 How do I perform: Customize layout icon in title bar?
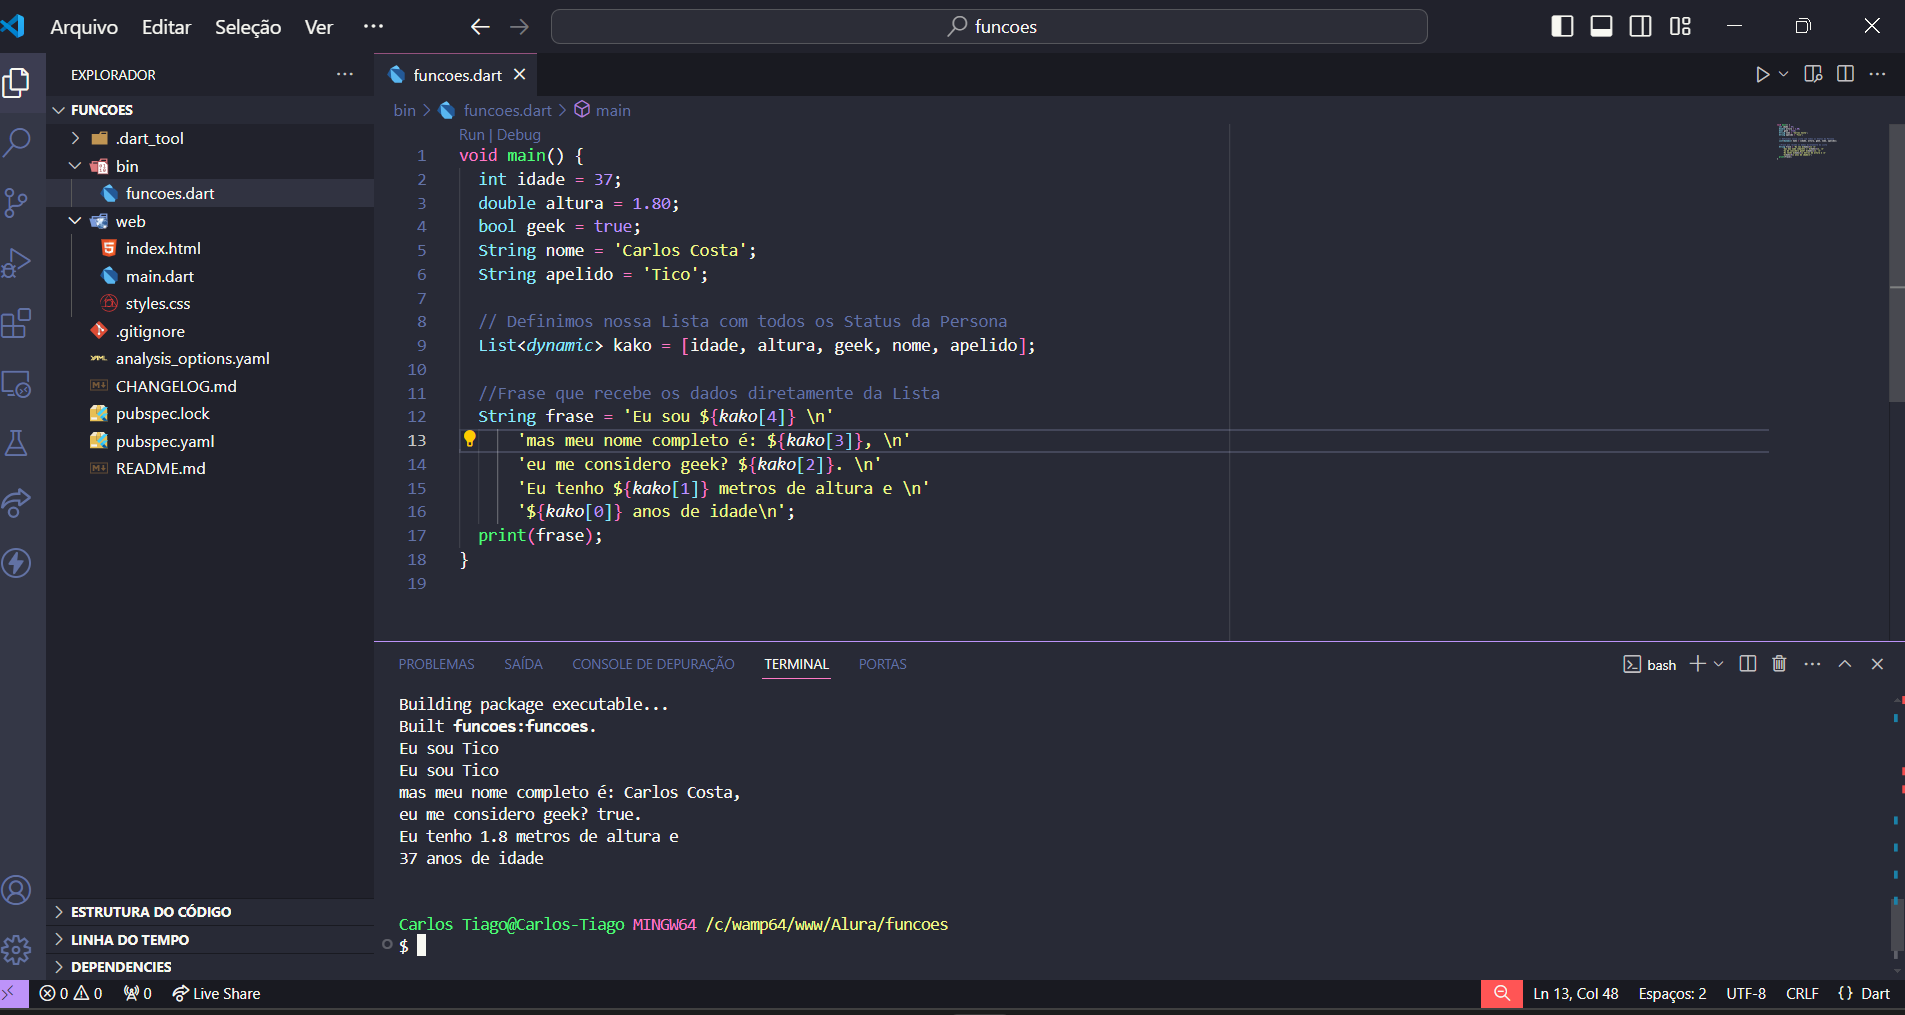click(x=1680, y=26)
